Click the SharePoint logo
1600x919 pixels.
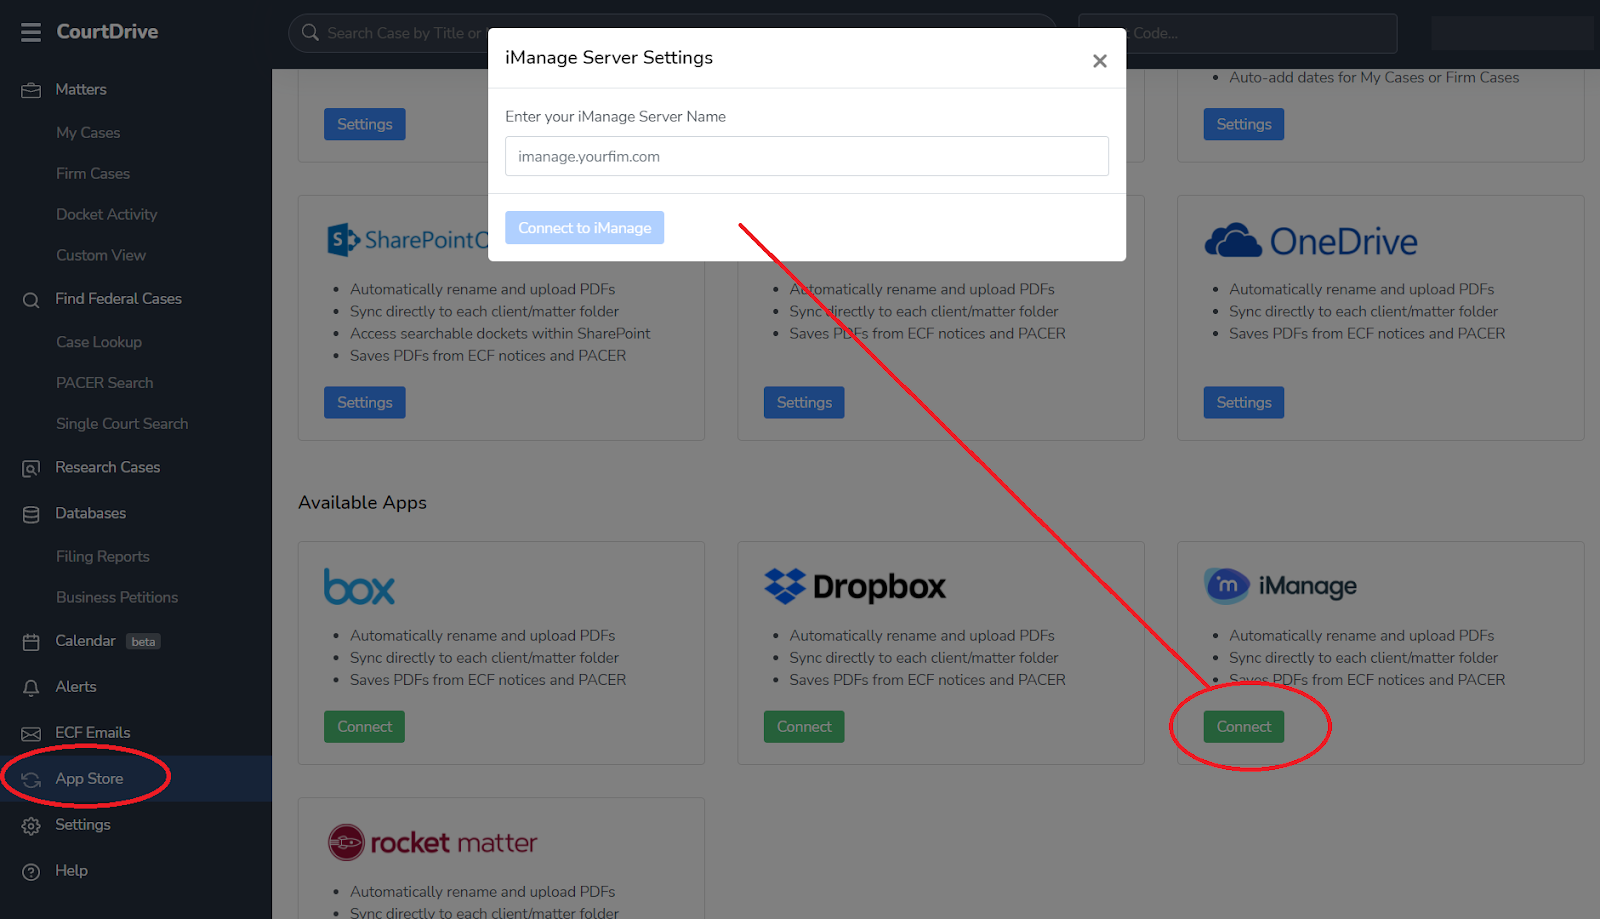pyautogui.click(x=408, y=240)
